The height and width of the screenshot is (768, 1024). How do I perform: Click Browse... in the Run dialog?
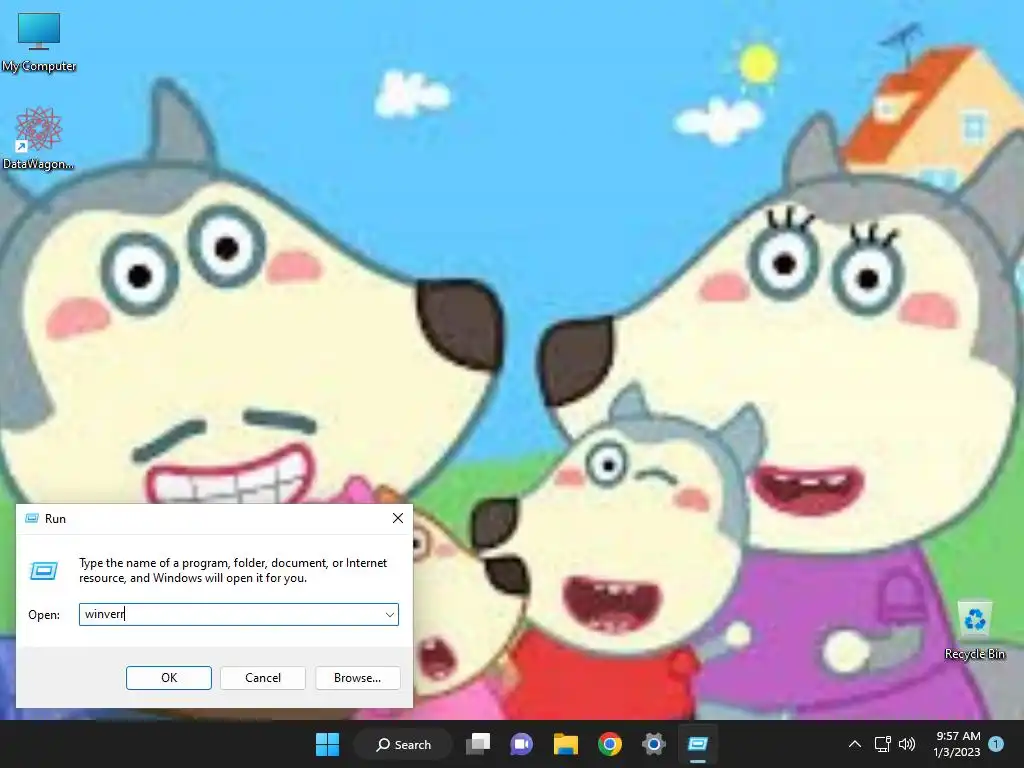[x=357, y=678]
